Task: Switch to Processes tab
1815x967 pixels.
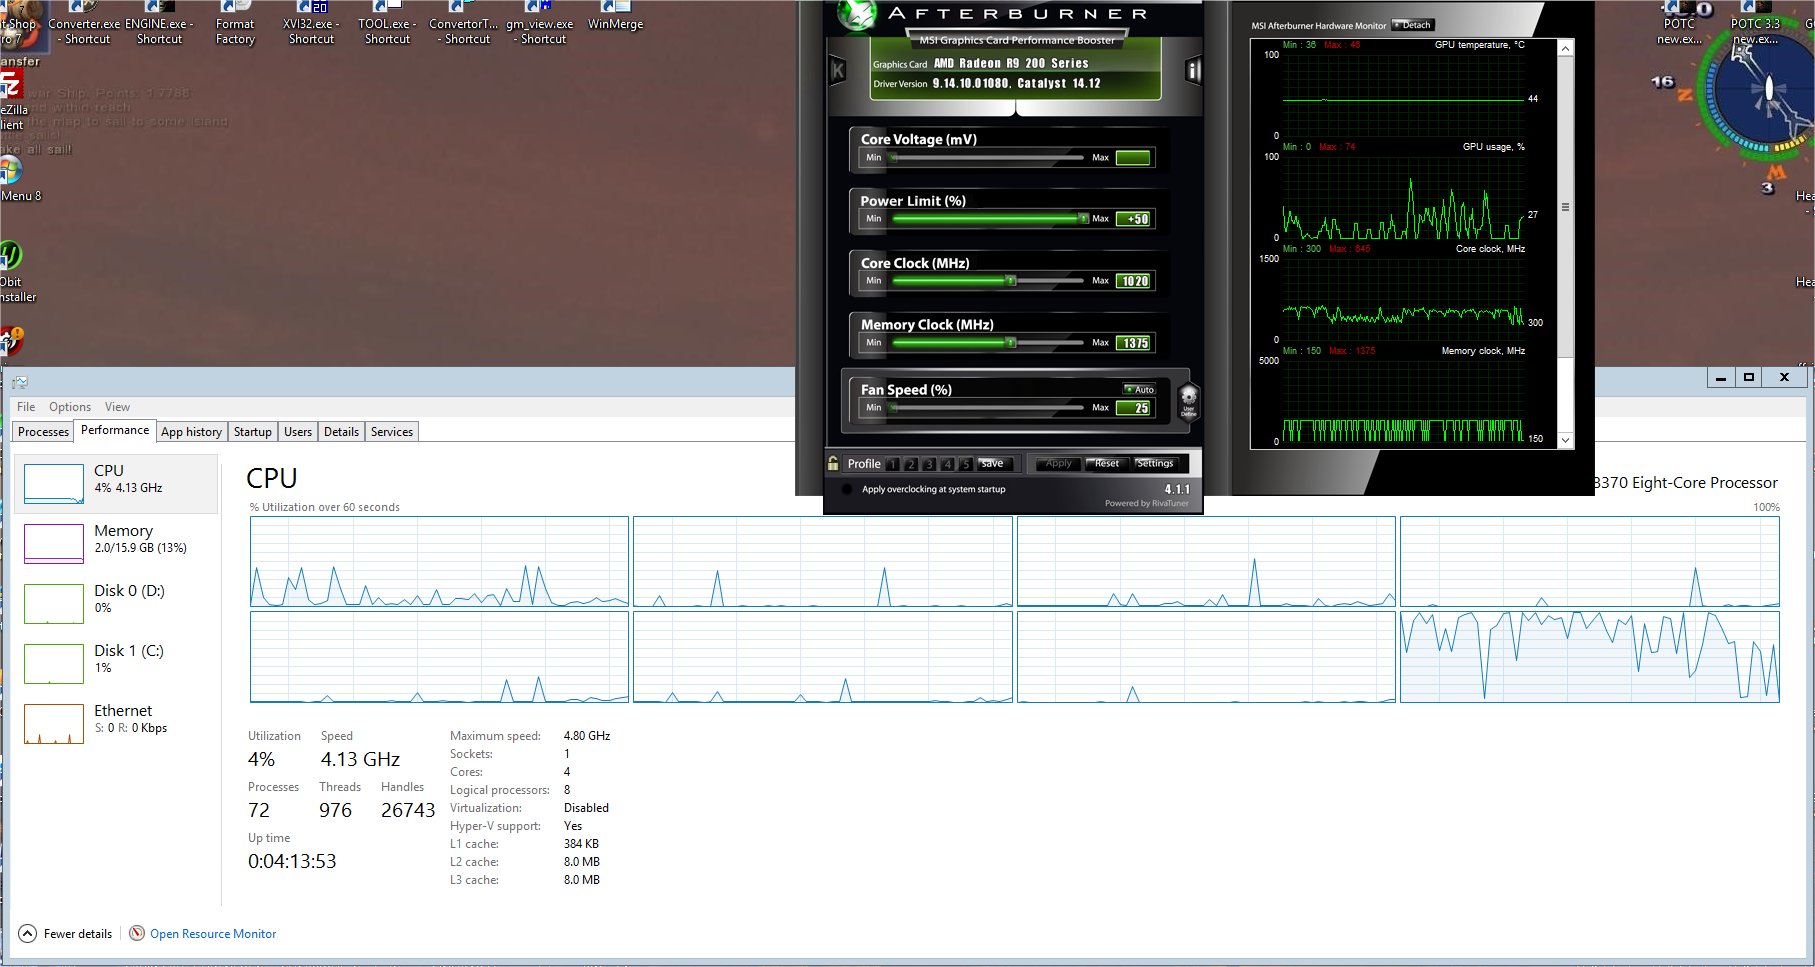Action: (x=43, y=432)
